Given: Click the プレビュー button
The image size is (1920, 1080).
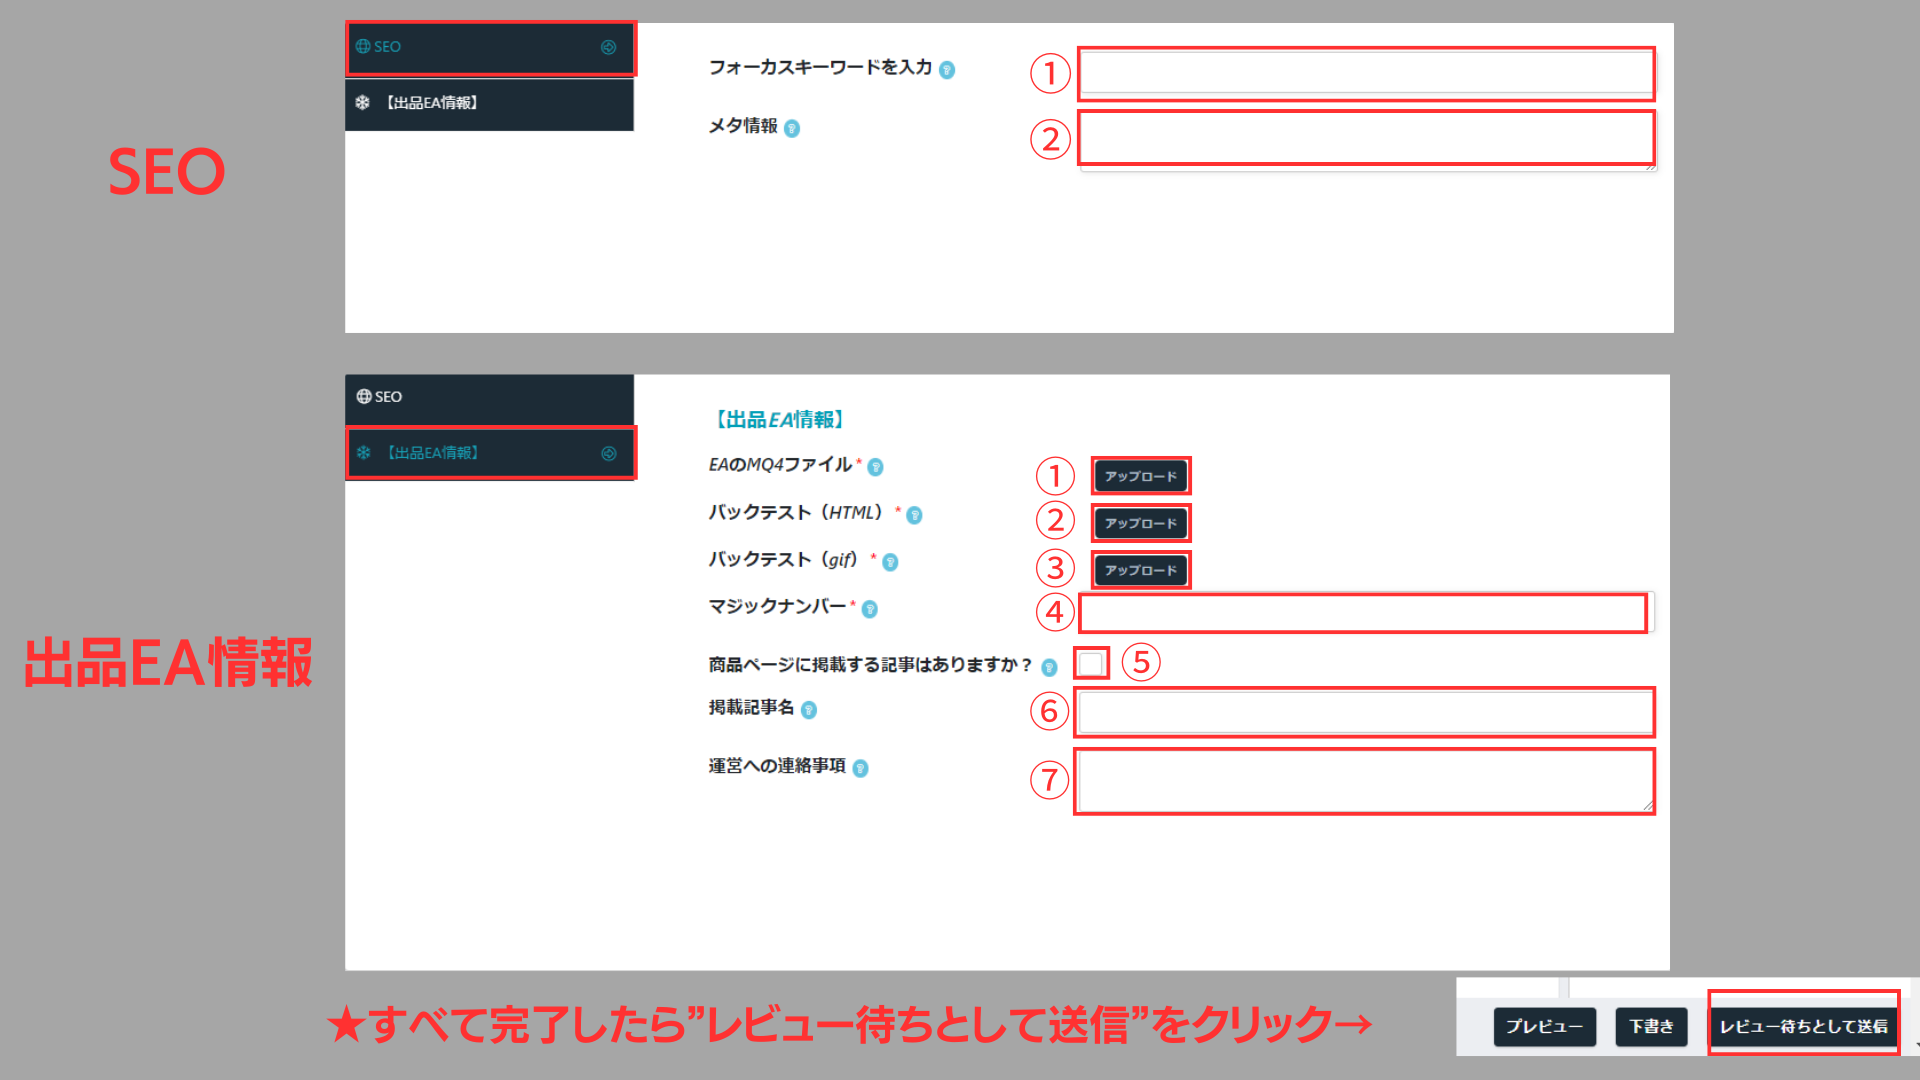Looking at the screenshot, I should (1545, 1027).
